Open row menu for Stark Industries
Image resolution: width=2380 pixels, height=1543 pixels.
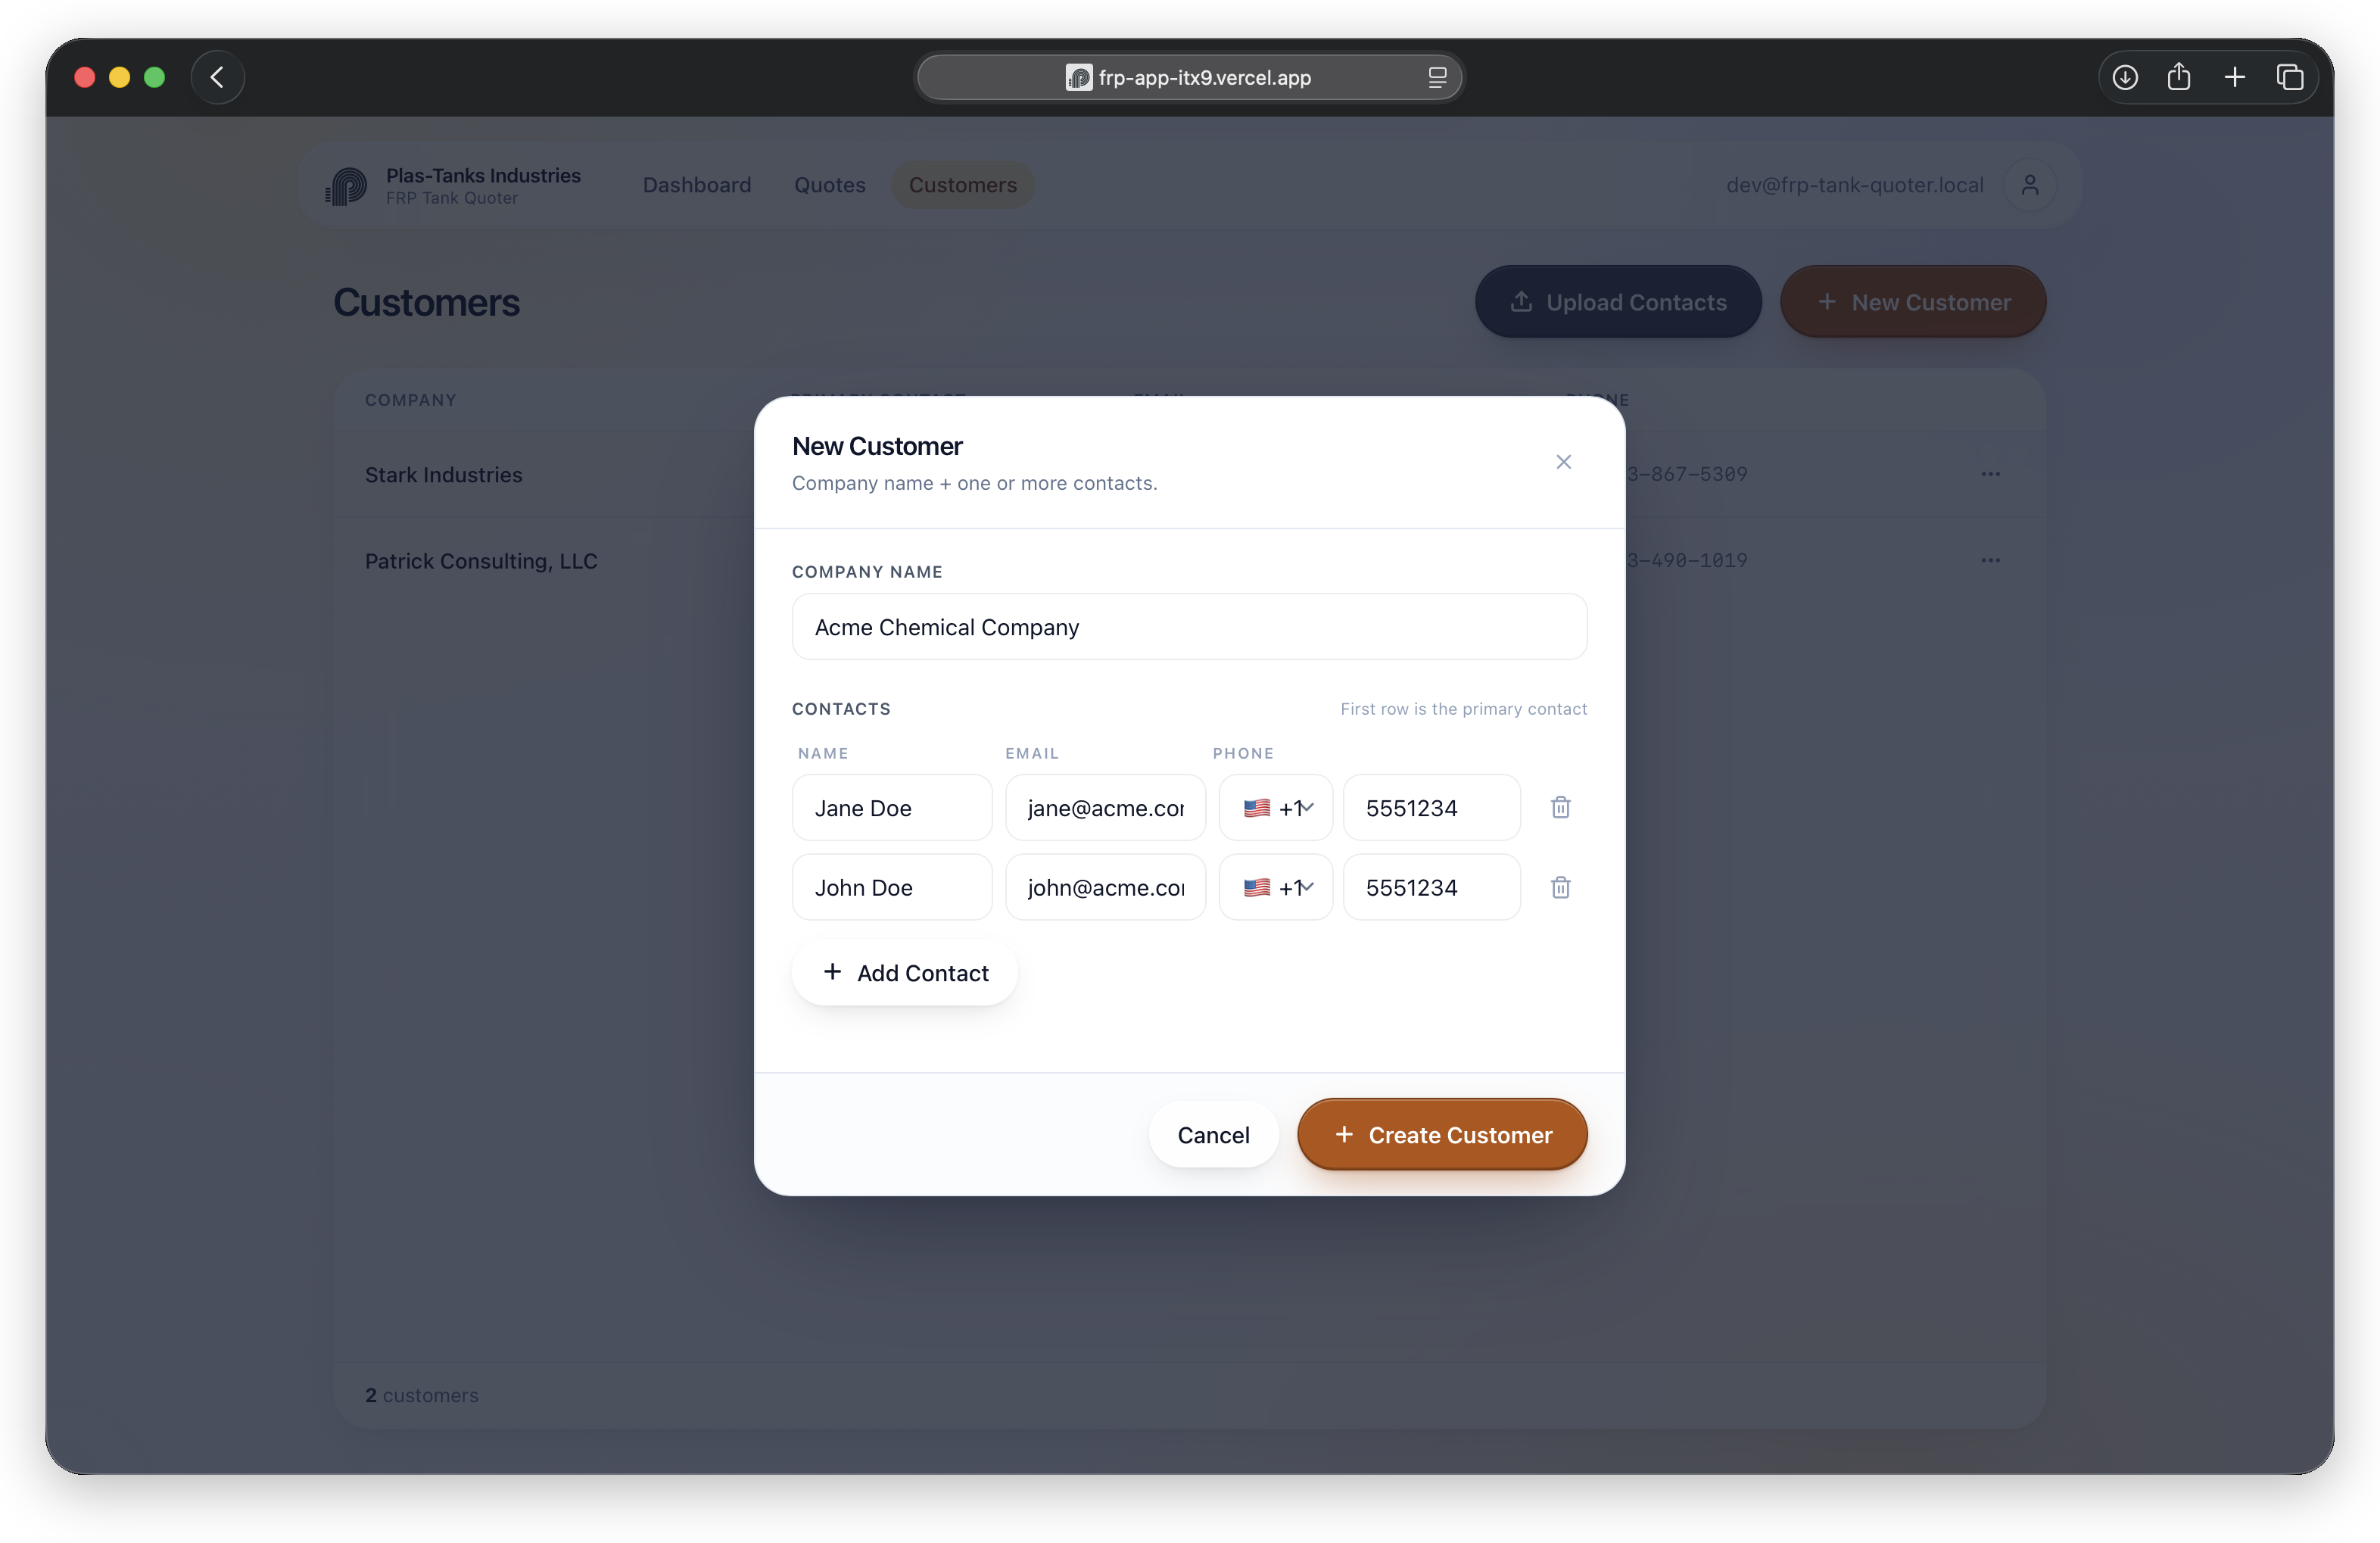(x=1990, y=474)
